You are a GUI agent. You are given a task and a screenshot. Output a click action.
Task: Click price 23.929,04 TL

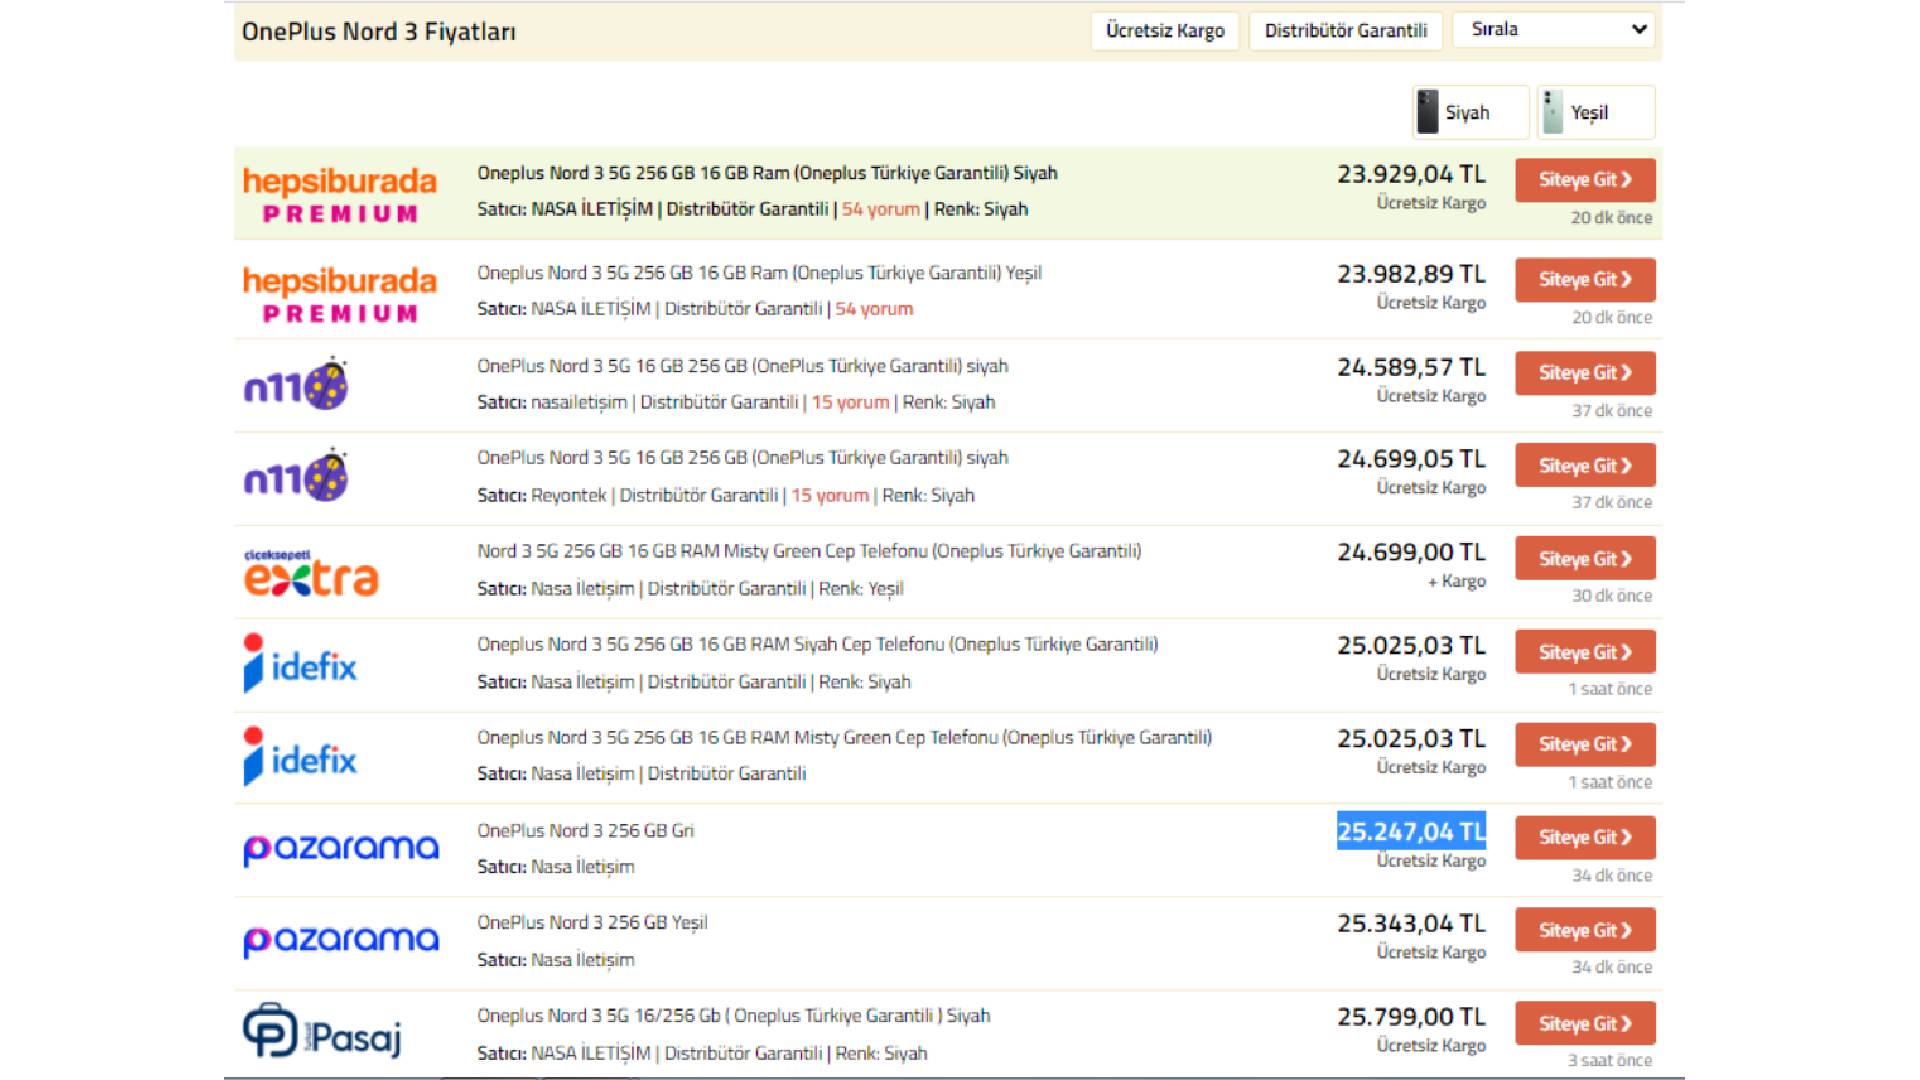tap(1411, 174)
